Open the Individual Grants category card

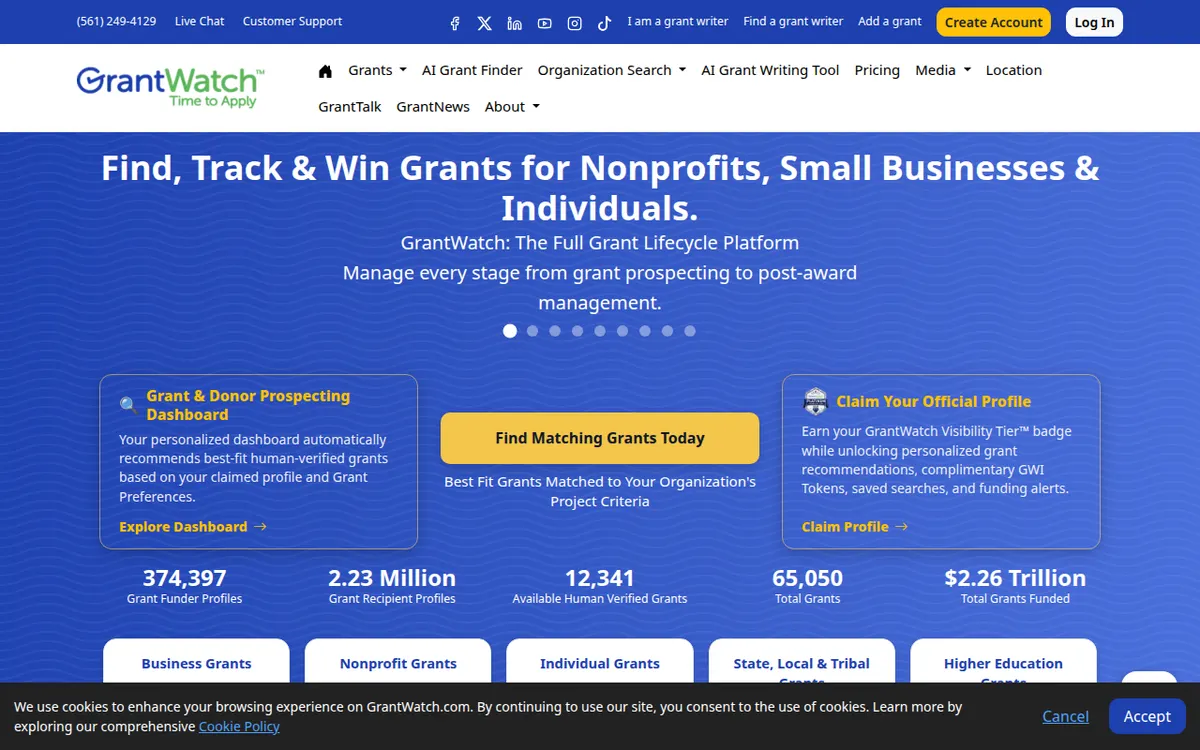click(600, 663)
